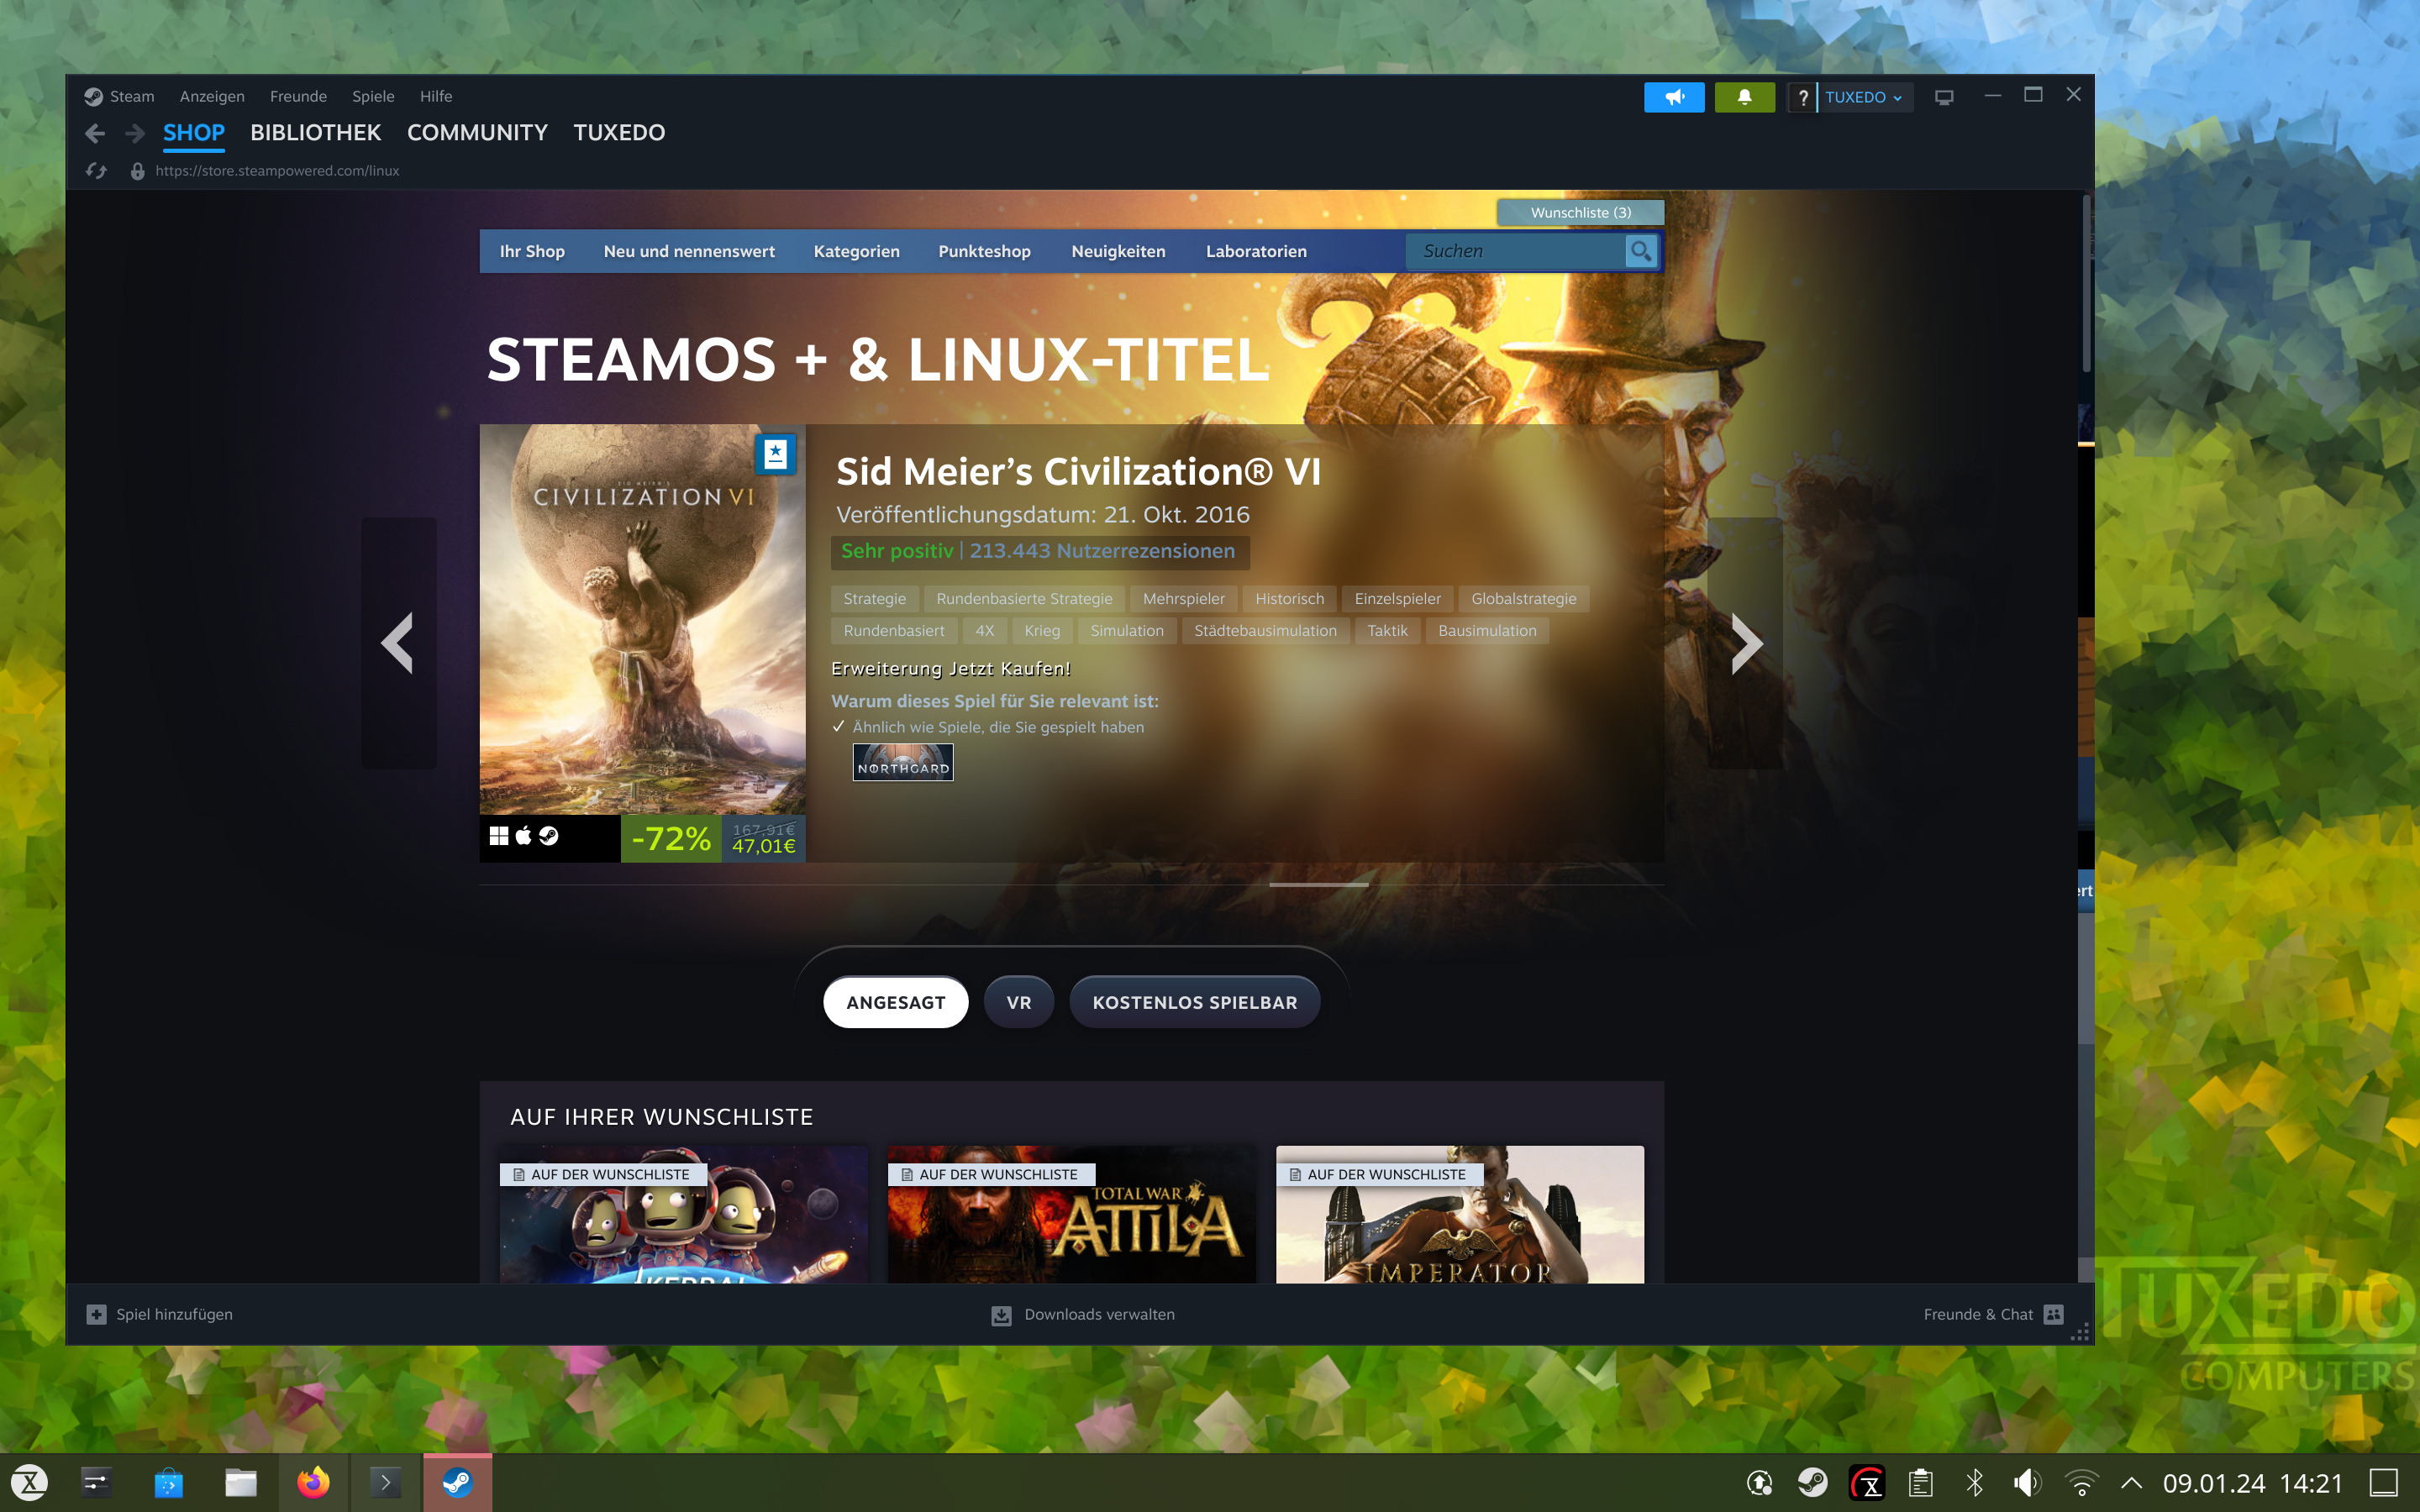Viewport: 2420px width, 1512px height.
Task: Click the SteamOS icon on the Civilization VI card
Action: click(549, 836)
